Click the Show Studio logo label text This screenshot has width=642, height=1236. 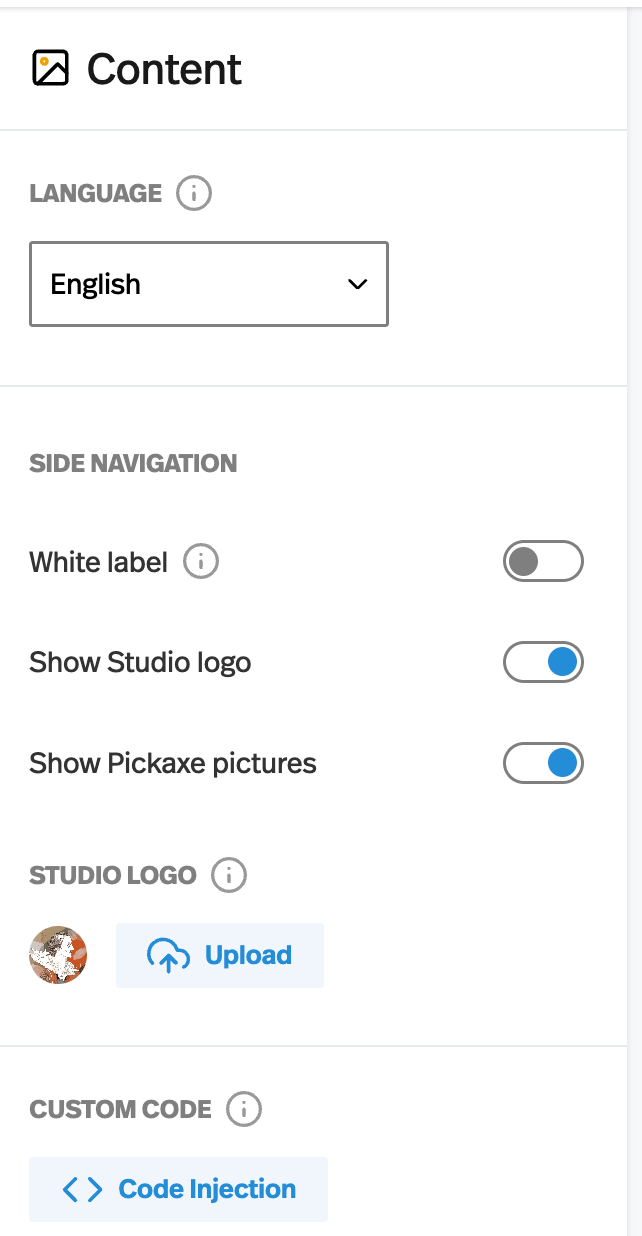pos(140,662)
